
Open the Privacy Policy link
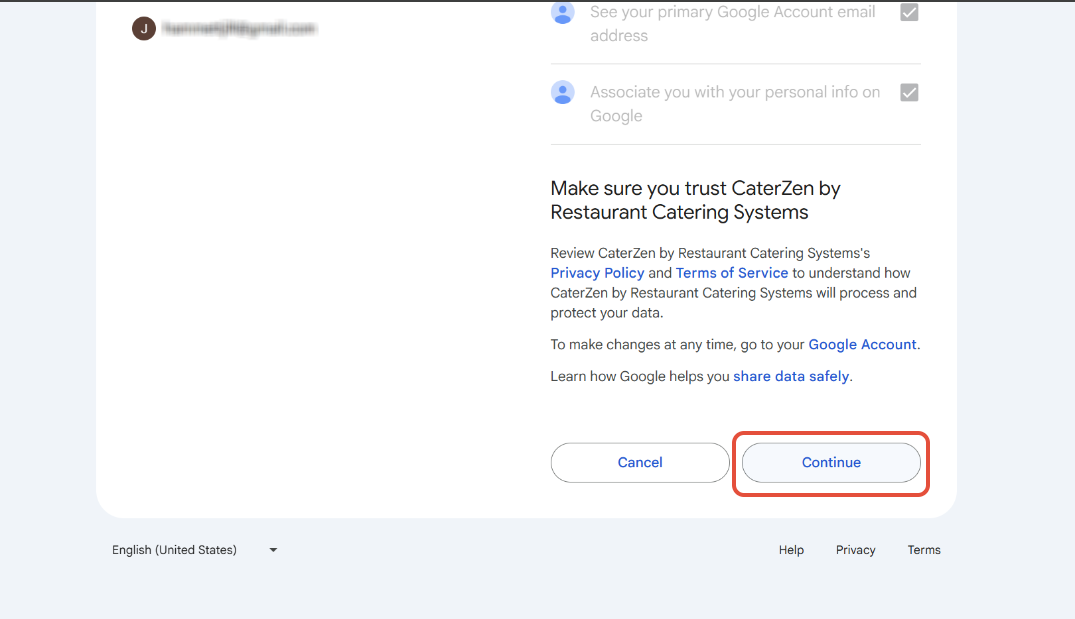(x=597, y=273)
